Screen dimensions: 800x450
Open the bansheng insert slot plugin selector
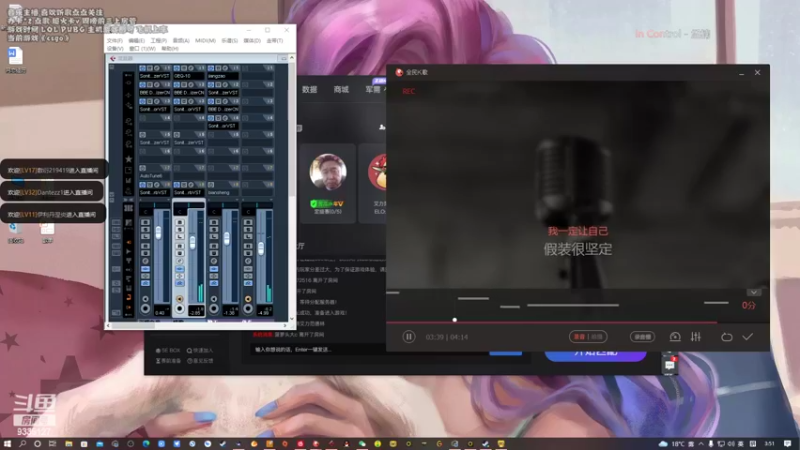(x=223, y=192)
